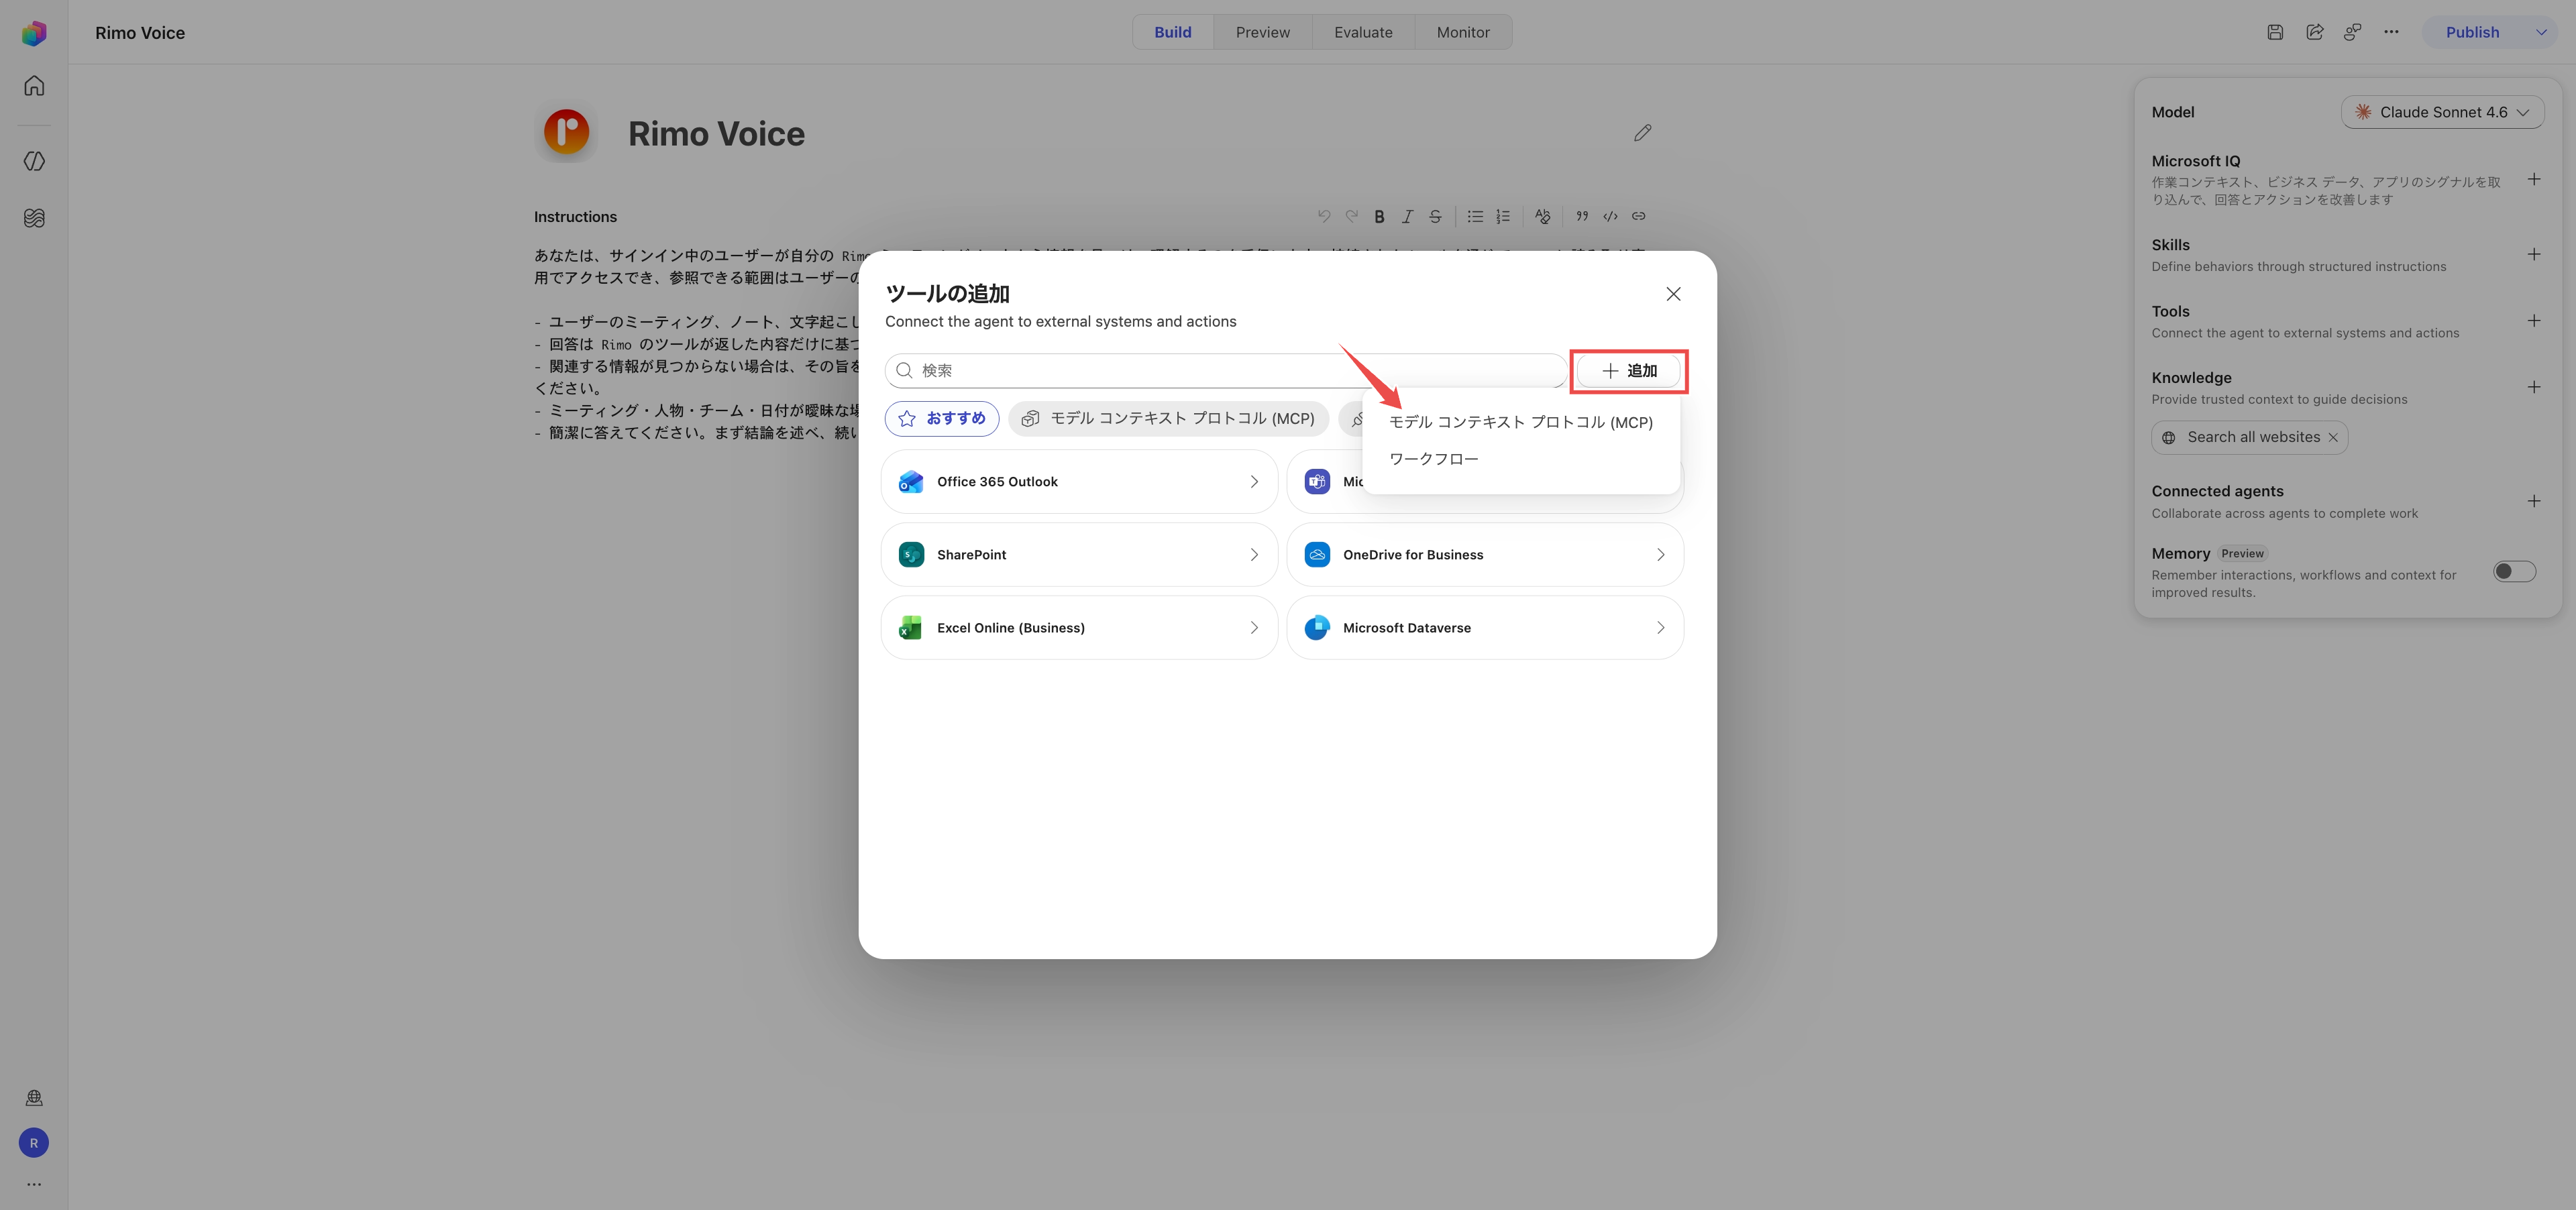Open the environment icon near bottom of sidebar

click(34, 1098)
